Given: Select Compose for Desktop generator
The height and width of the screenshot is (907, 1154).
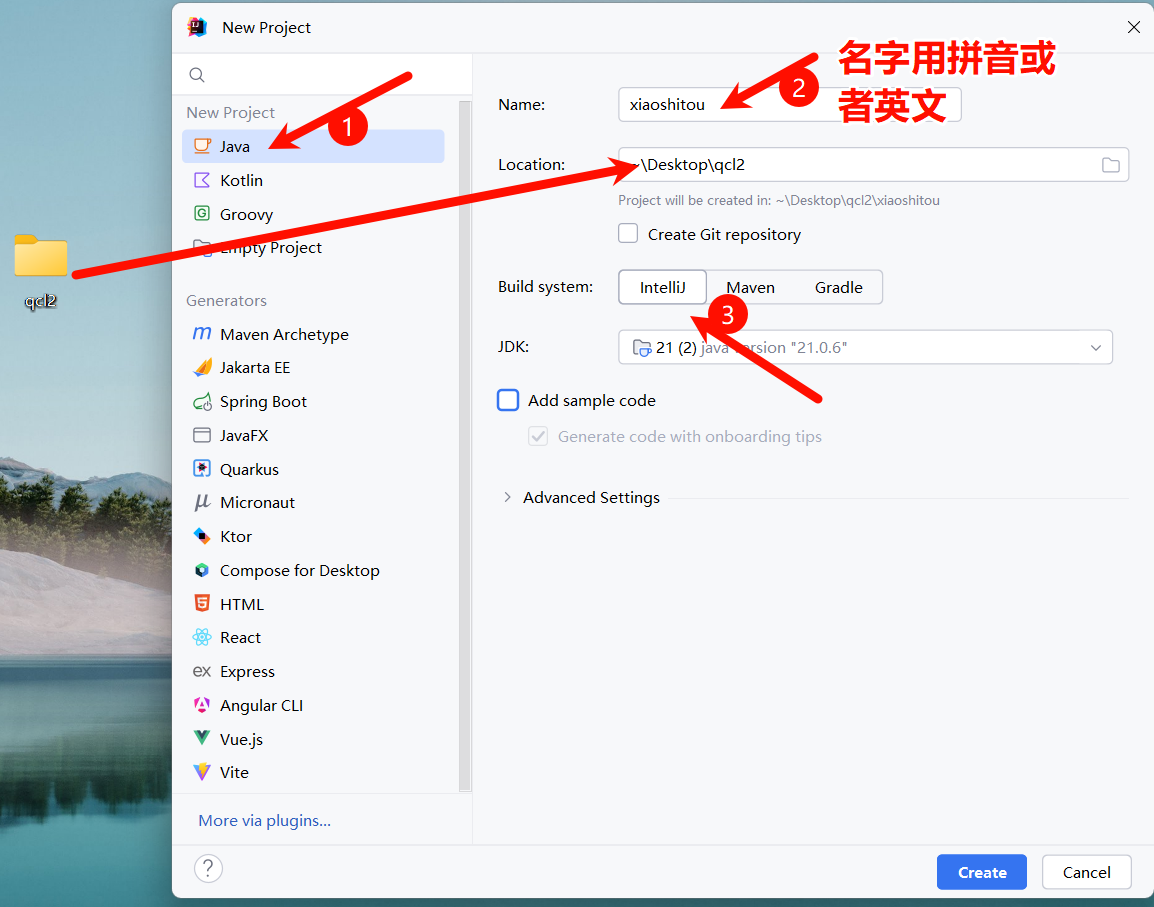Looking at the screenshot, I should point(313,571).
